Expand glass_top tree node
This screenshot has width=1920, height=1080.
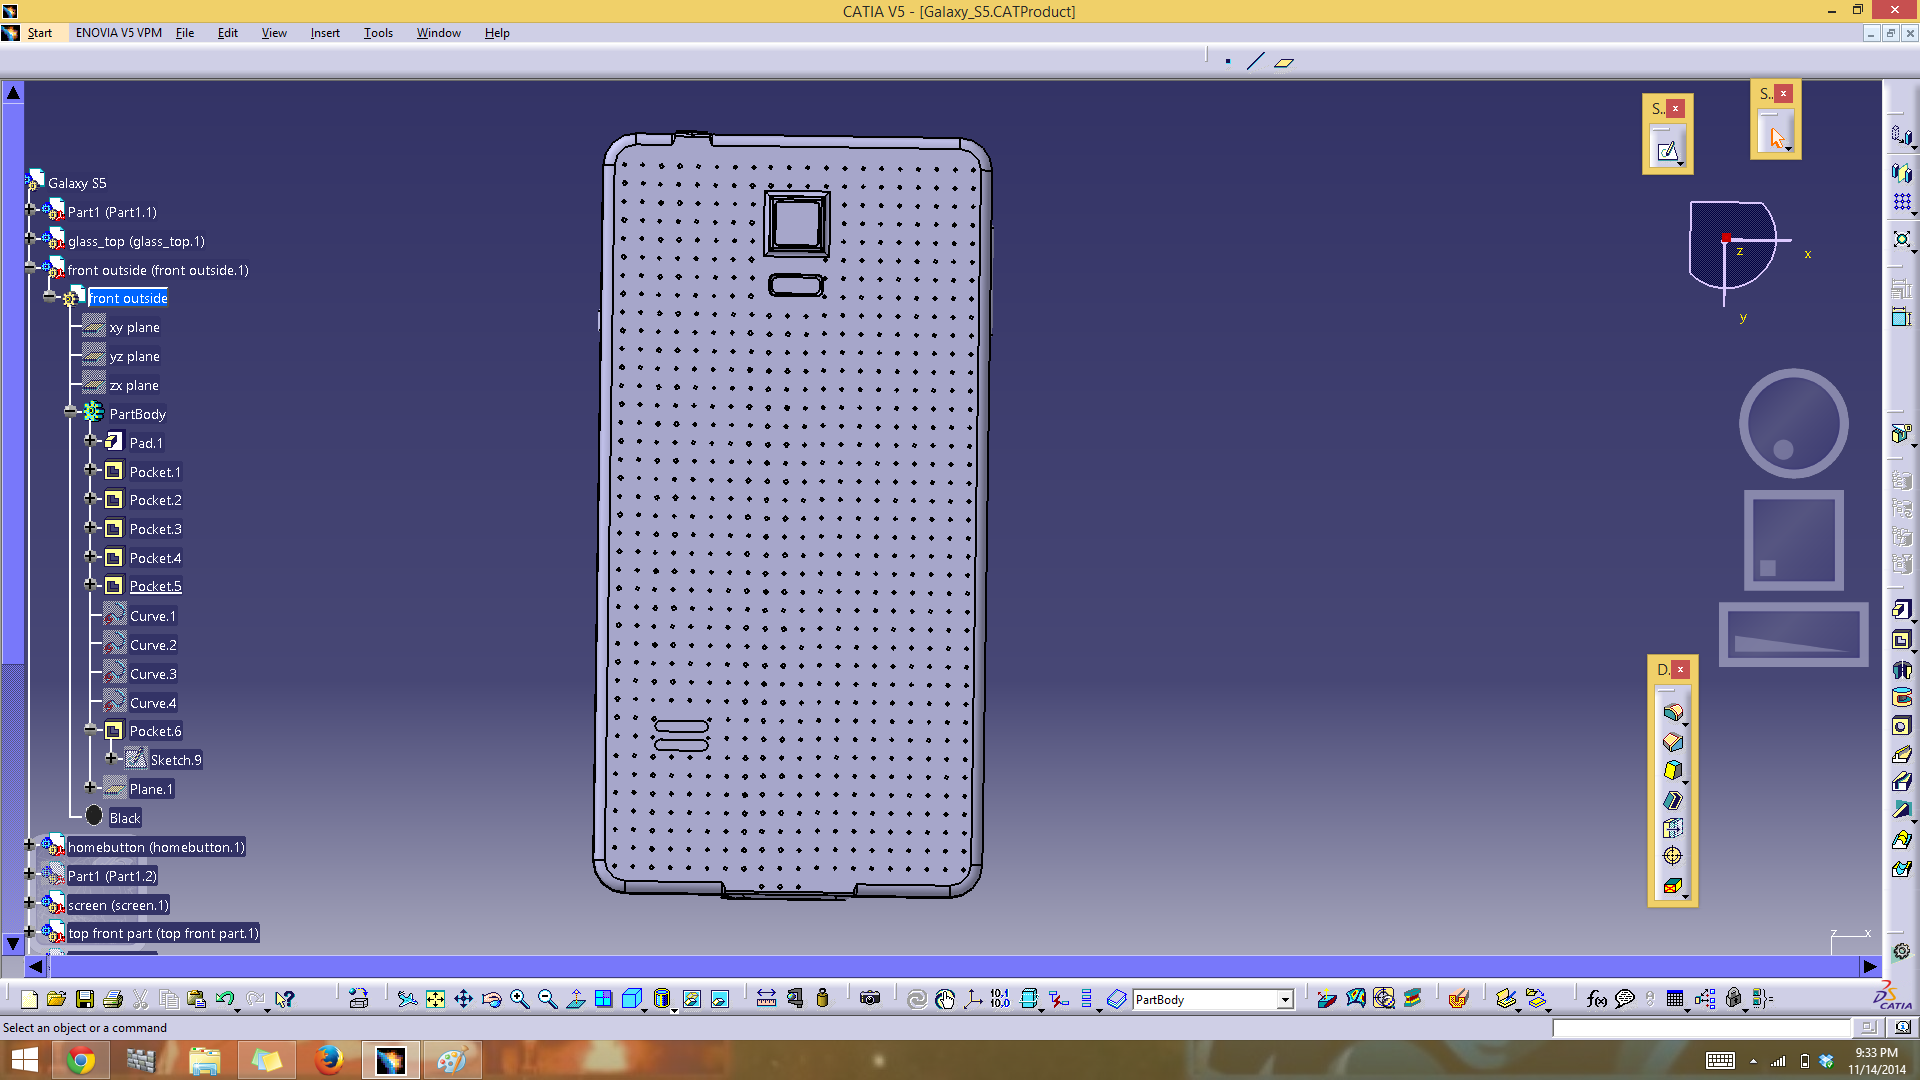click(30, 240)
